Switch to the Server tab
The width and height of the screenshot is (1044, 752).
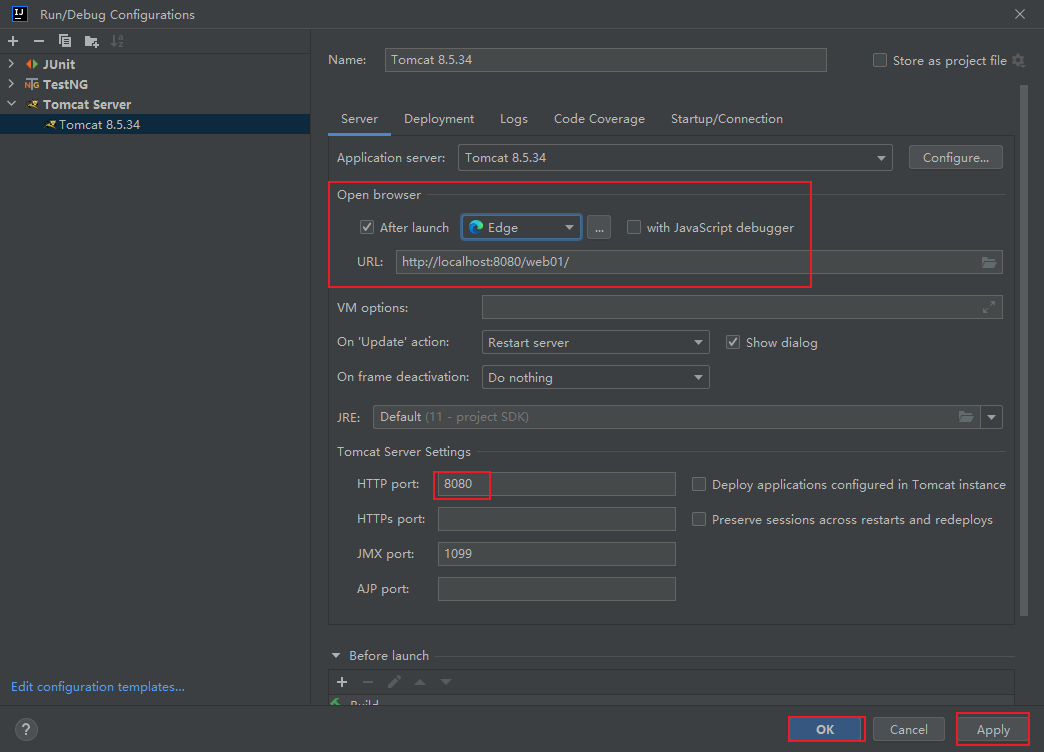tap(360, 119)
